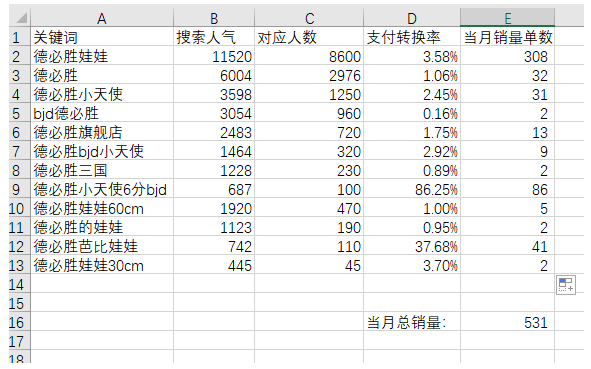This screenshot has height=369, width=591.
Task: Click the 搜索人气 header cell
Action: [214, 37]
